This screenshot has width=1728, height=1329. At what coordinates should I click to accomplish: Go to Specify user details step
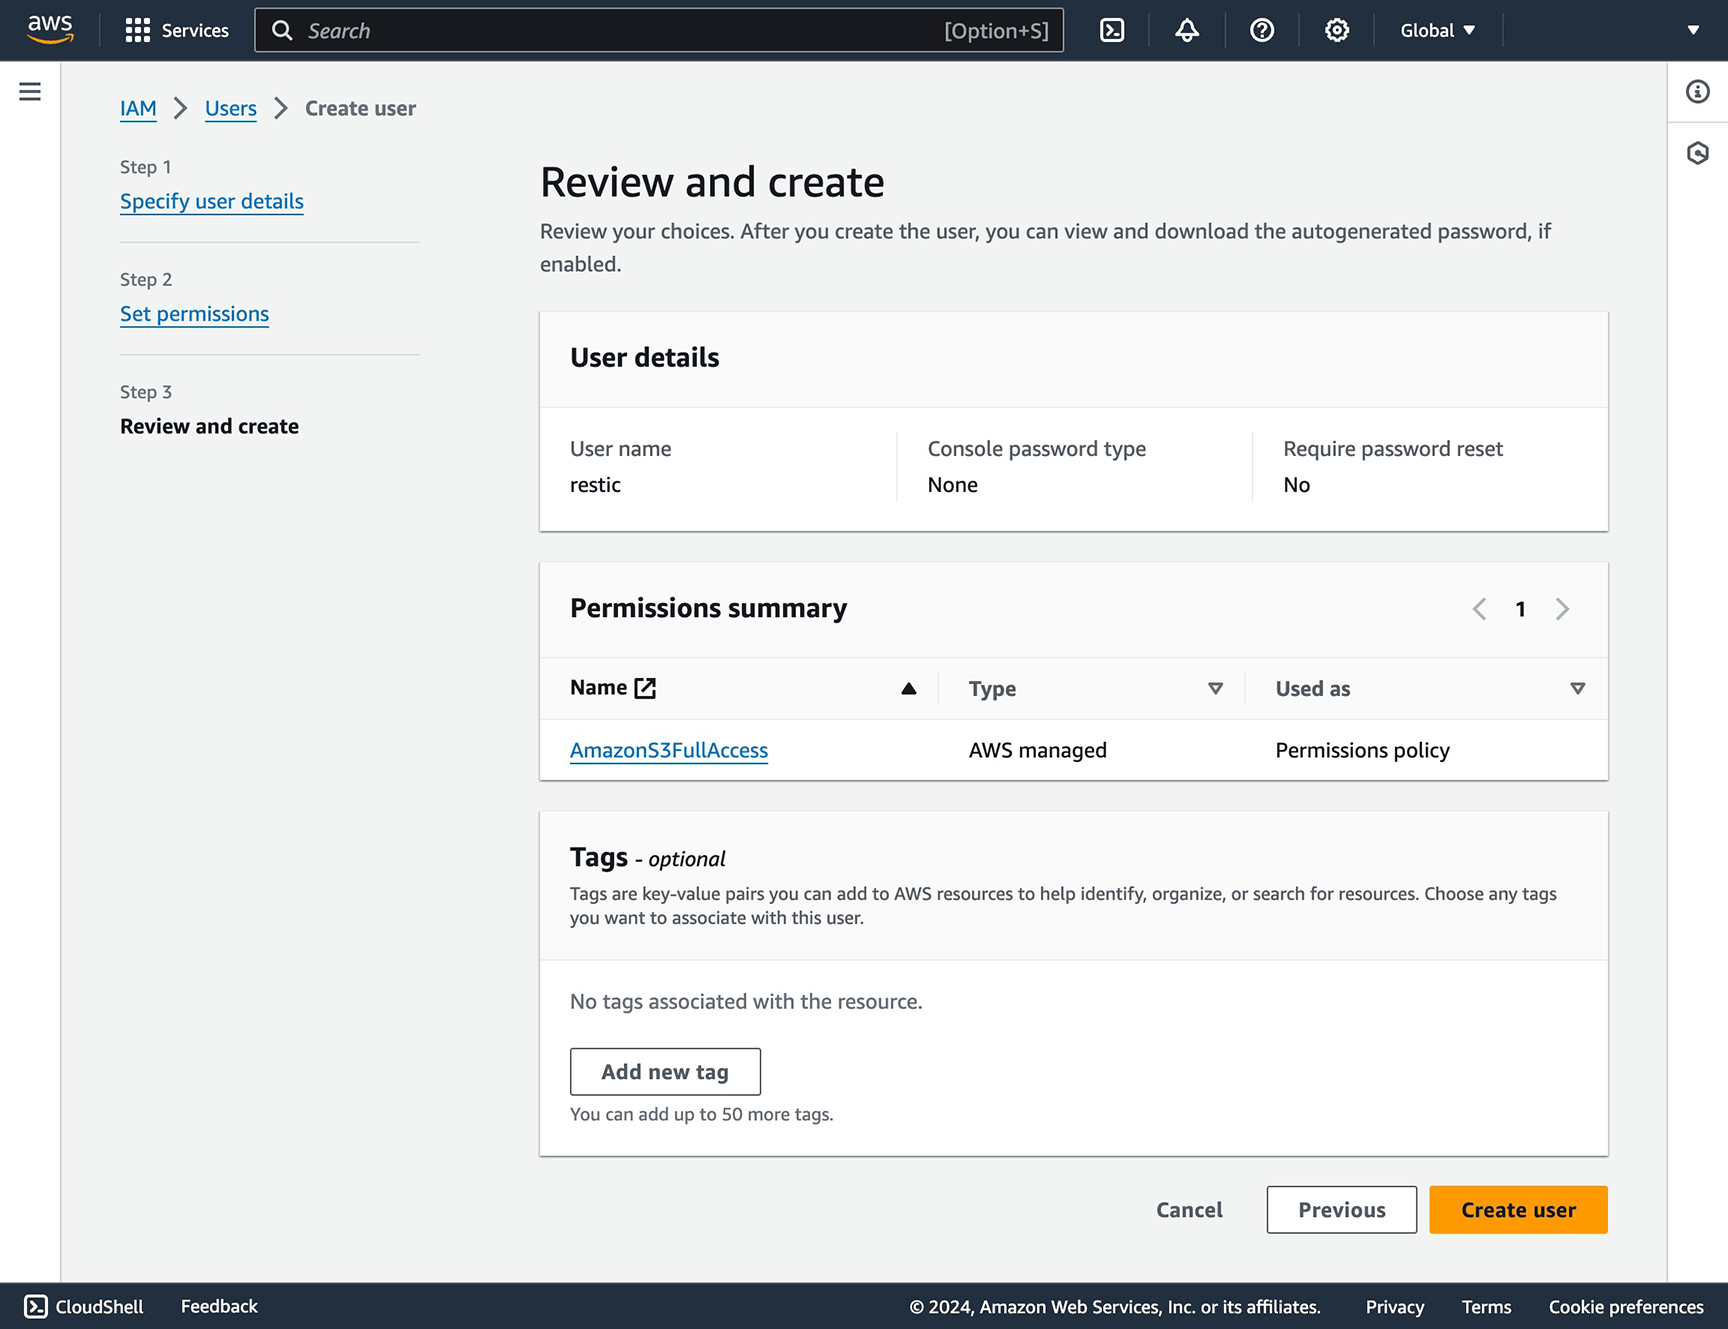click(212, 201)
